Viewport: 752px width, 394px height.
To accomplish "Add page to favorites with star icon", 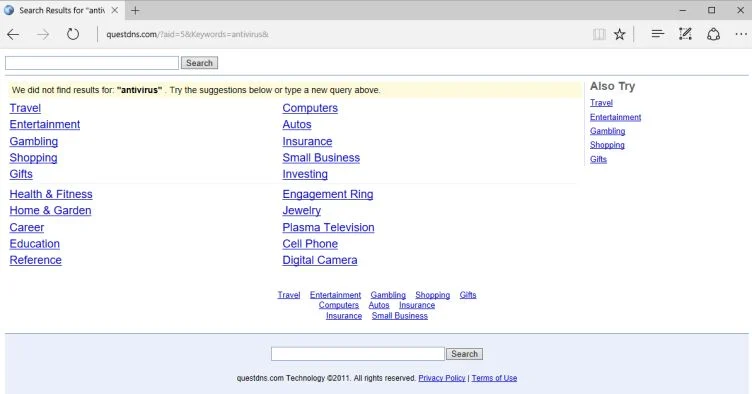I will click(x=620, y=34).
